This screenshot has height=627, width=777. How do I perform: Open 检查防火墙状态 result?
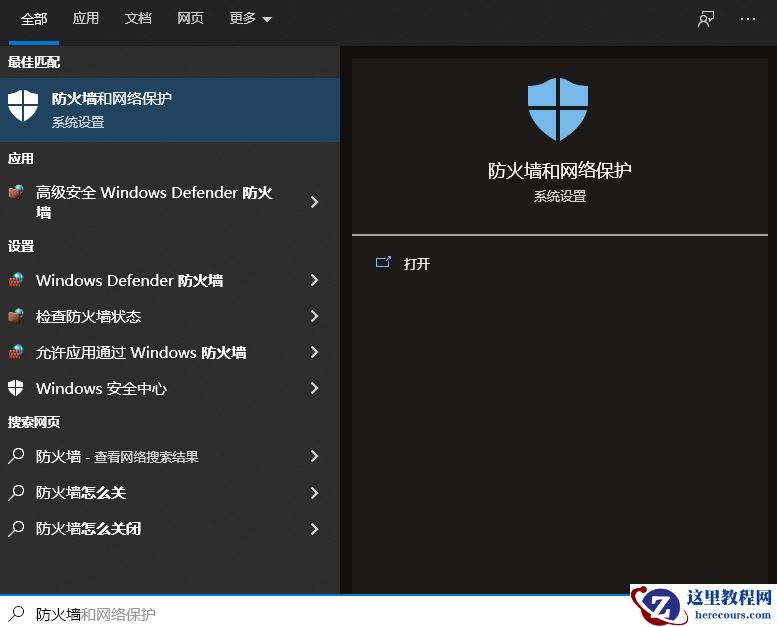point(170,317)
